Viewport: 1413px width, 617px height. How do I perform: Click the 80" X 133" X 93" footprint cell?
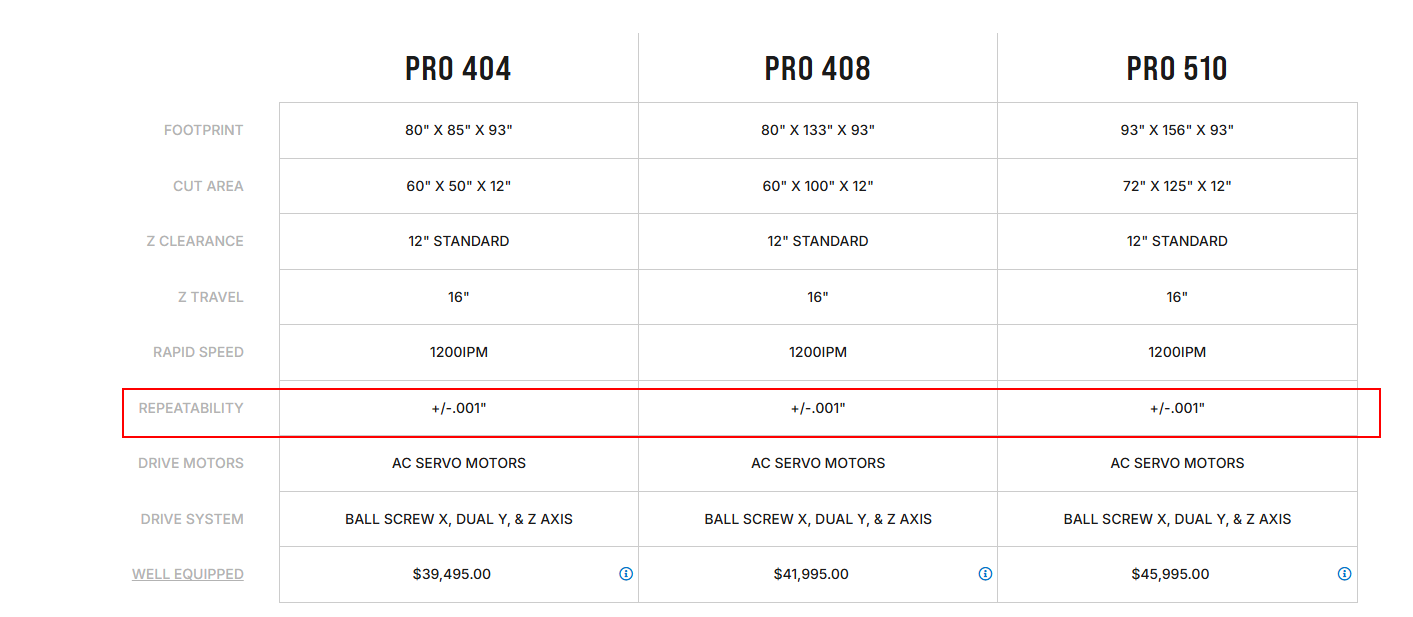(x=817, y=130)
